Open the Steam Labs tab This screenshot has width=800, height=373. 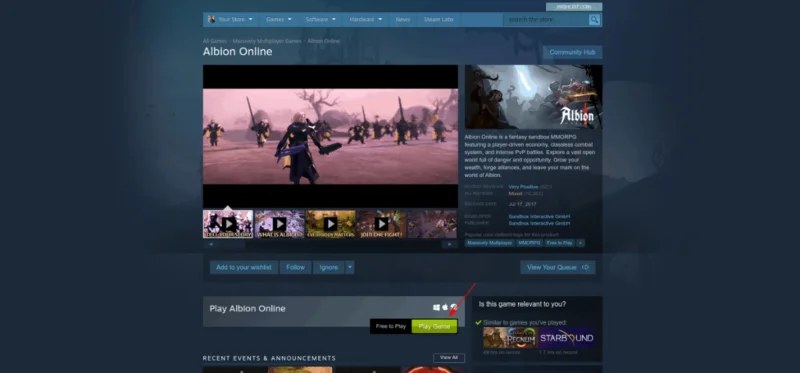coord(439,19)
